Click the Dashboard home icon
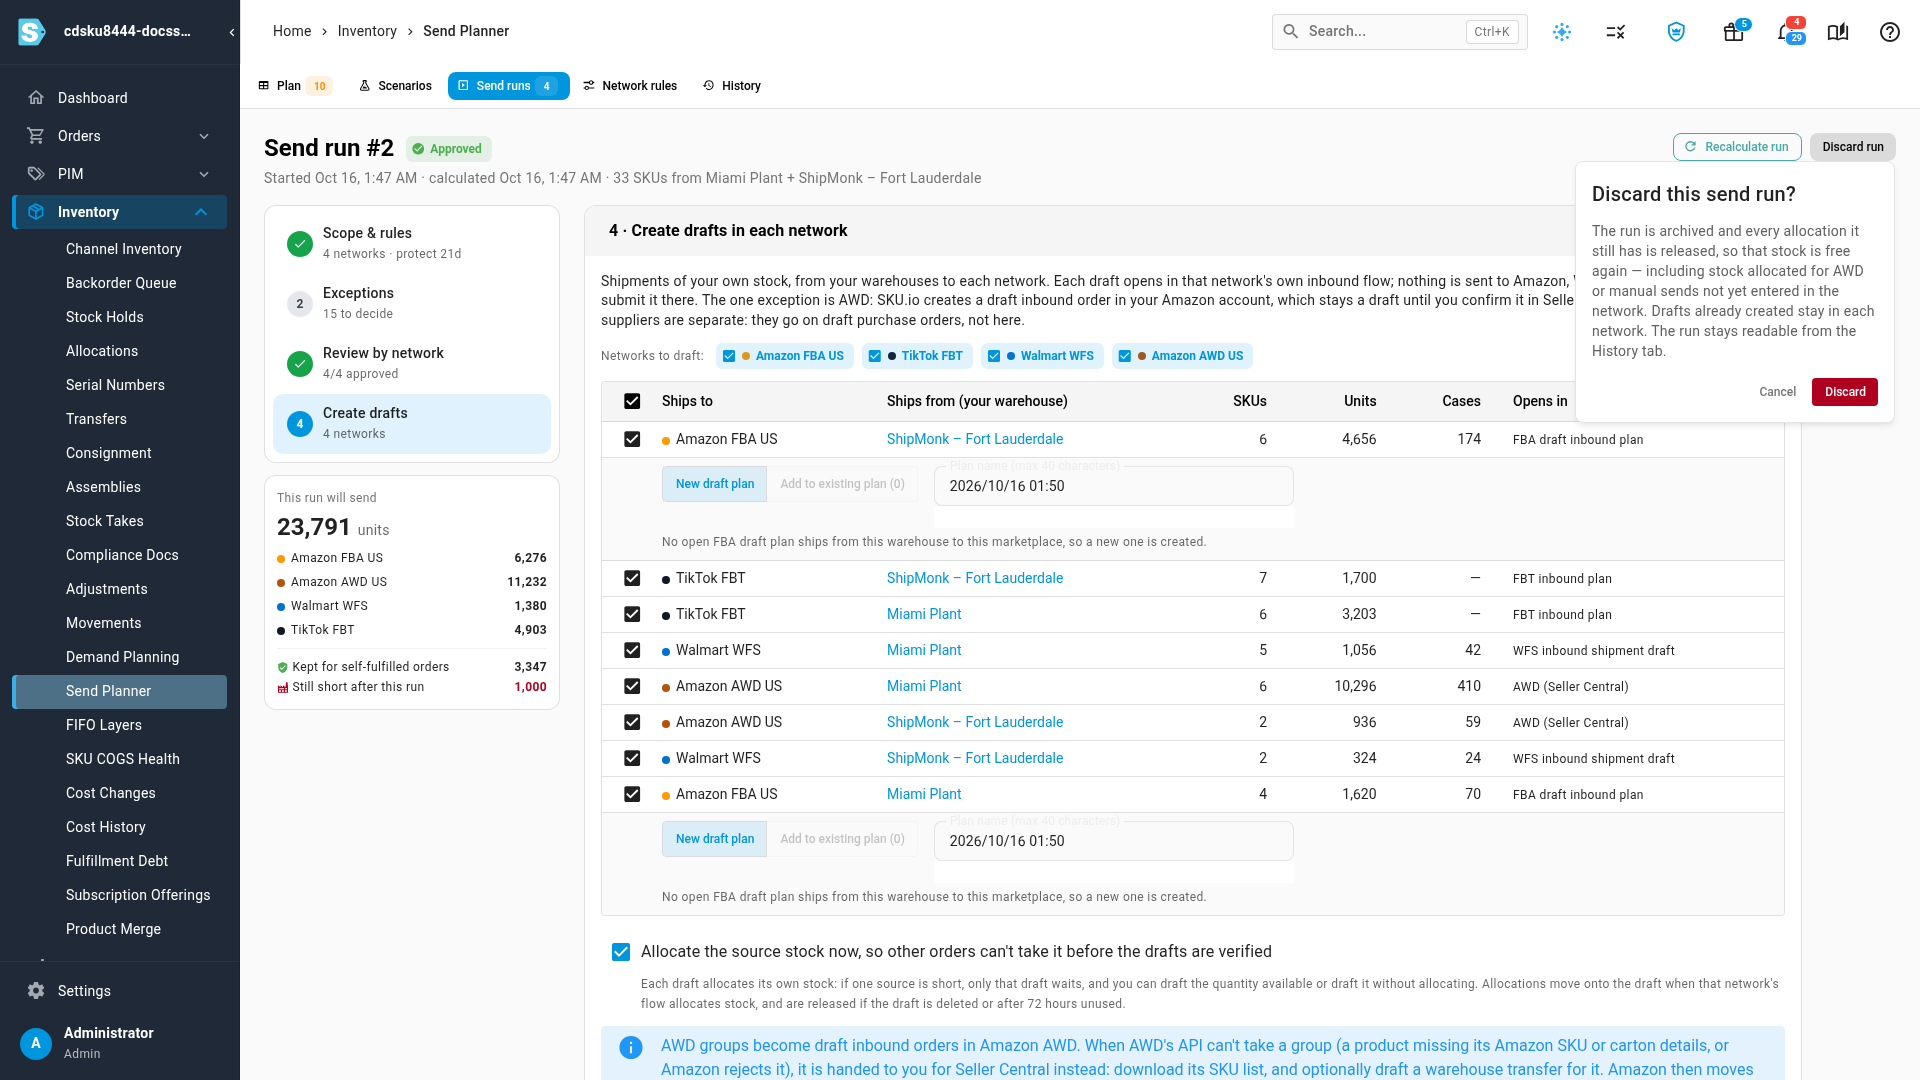Image resolution: width=1920 pixels, height=1080 pixels. click(36, 98)
